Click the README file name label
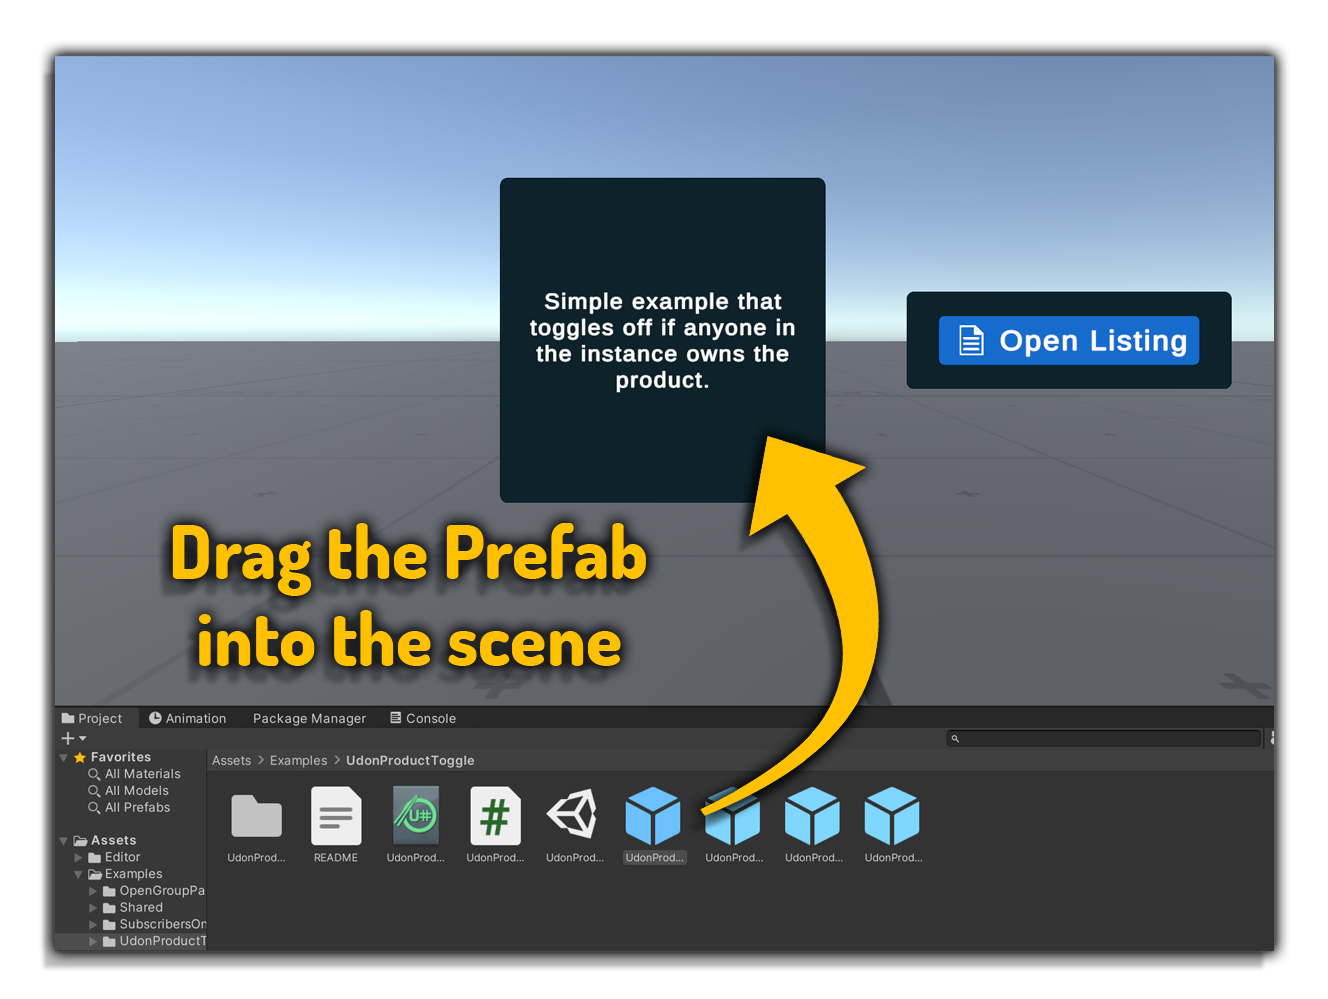 [x=336, y=858]
